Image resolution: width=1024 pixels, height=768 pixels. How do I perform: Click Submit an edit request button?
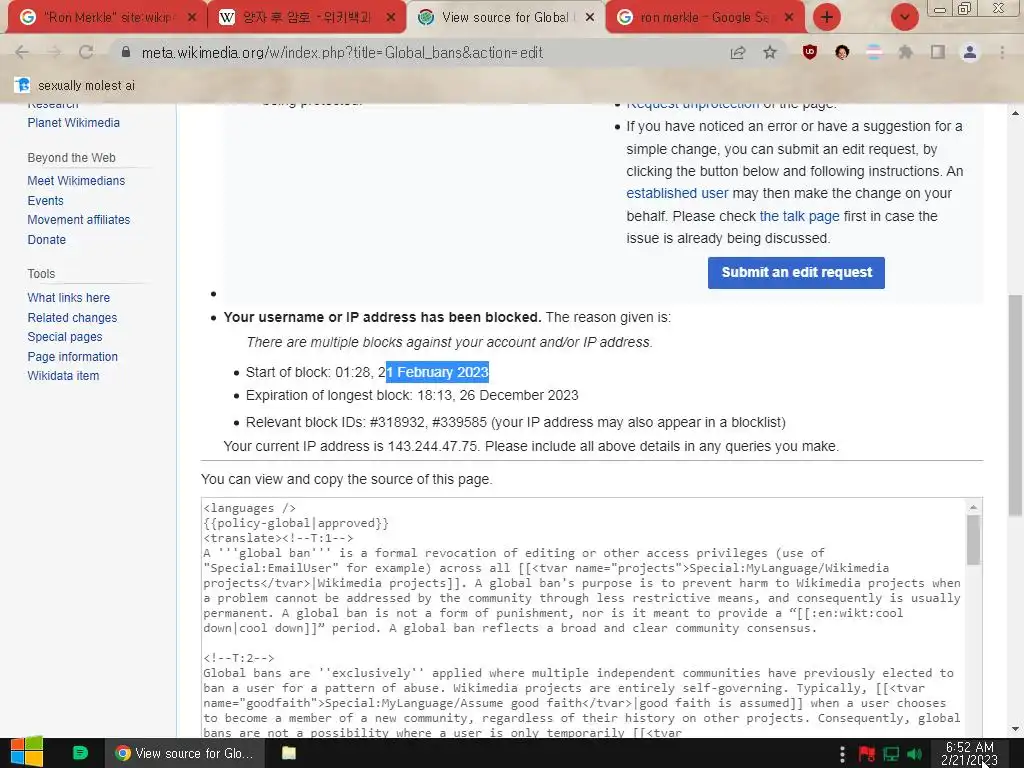tap(796, 272)
